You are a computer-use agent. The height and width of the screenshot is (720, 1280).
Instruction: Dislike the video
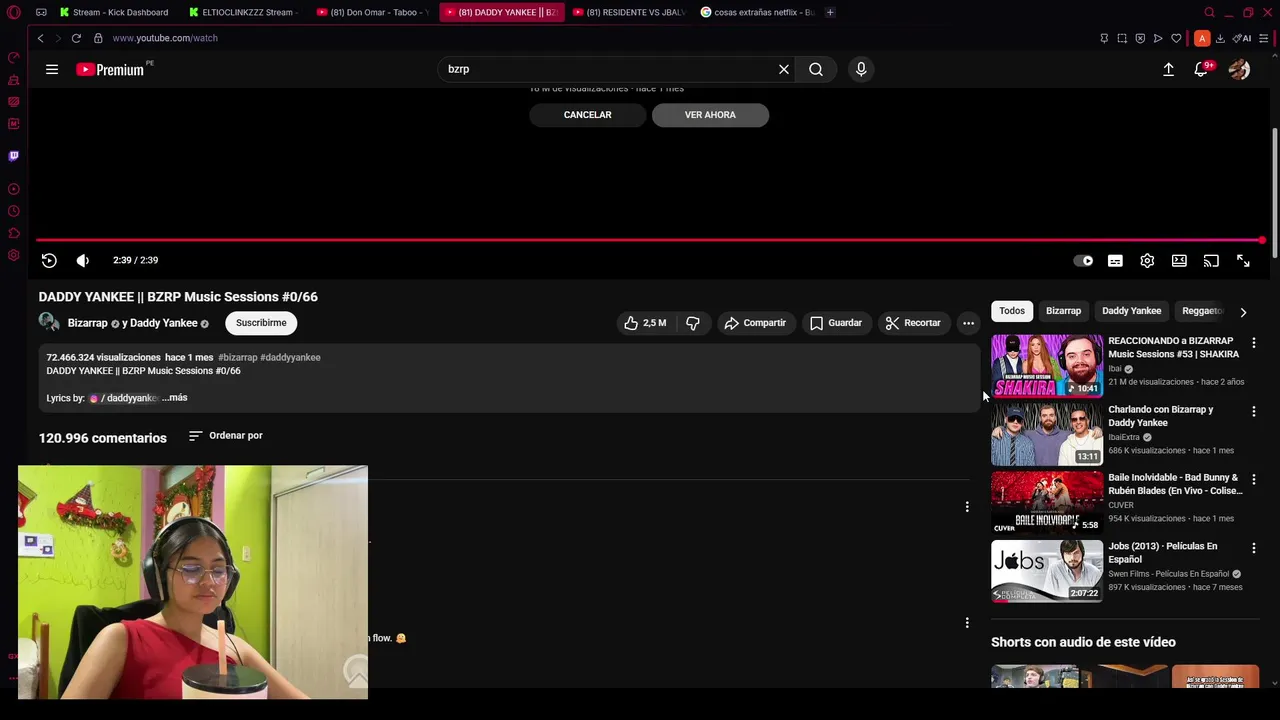coord(693,323)
